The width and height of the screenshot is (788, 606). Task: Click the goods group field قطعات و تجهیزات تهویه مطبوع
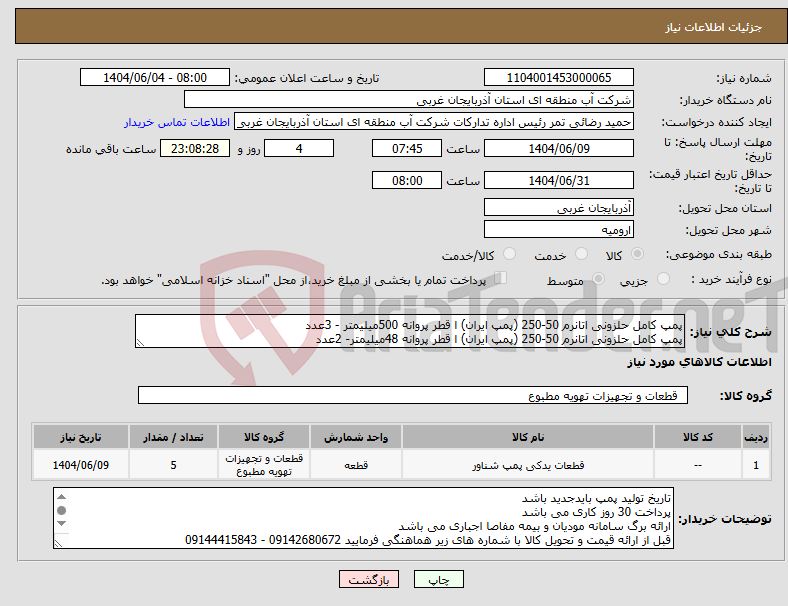[x=413, y=395]
